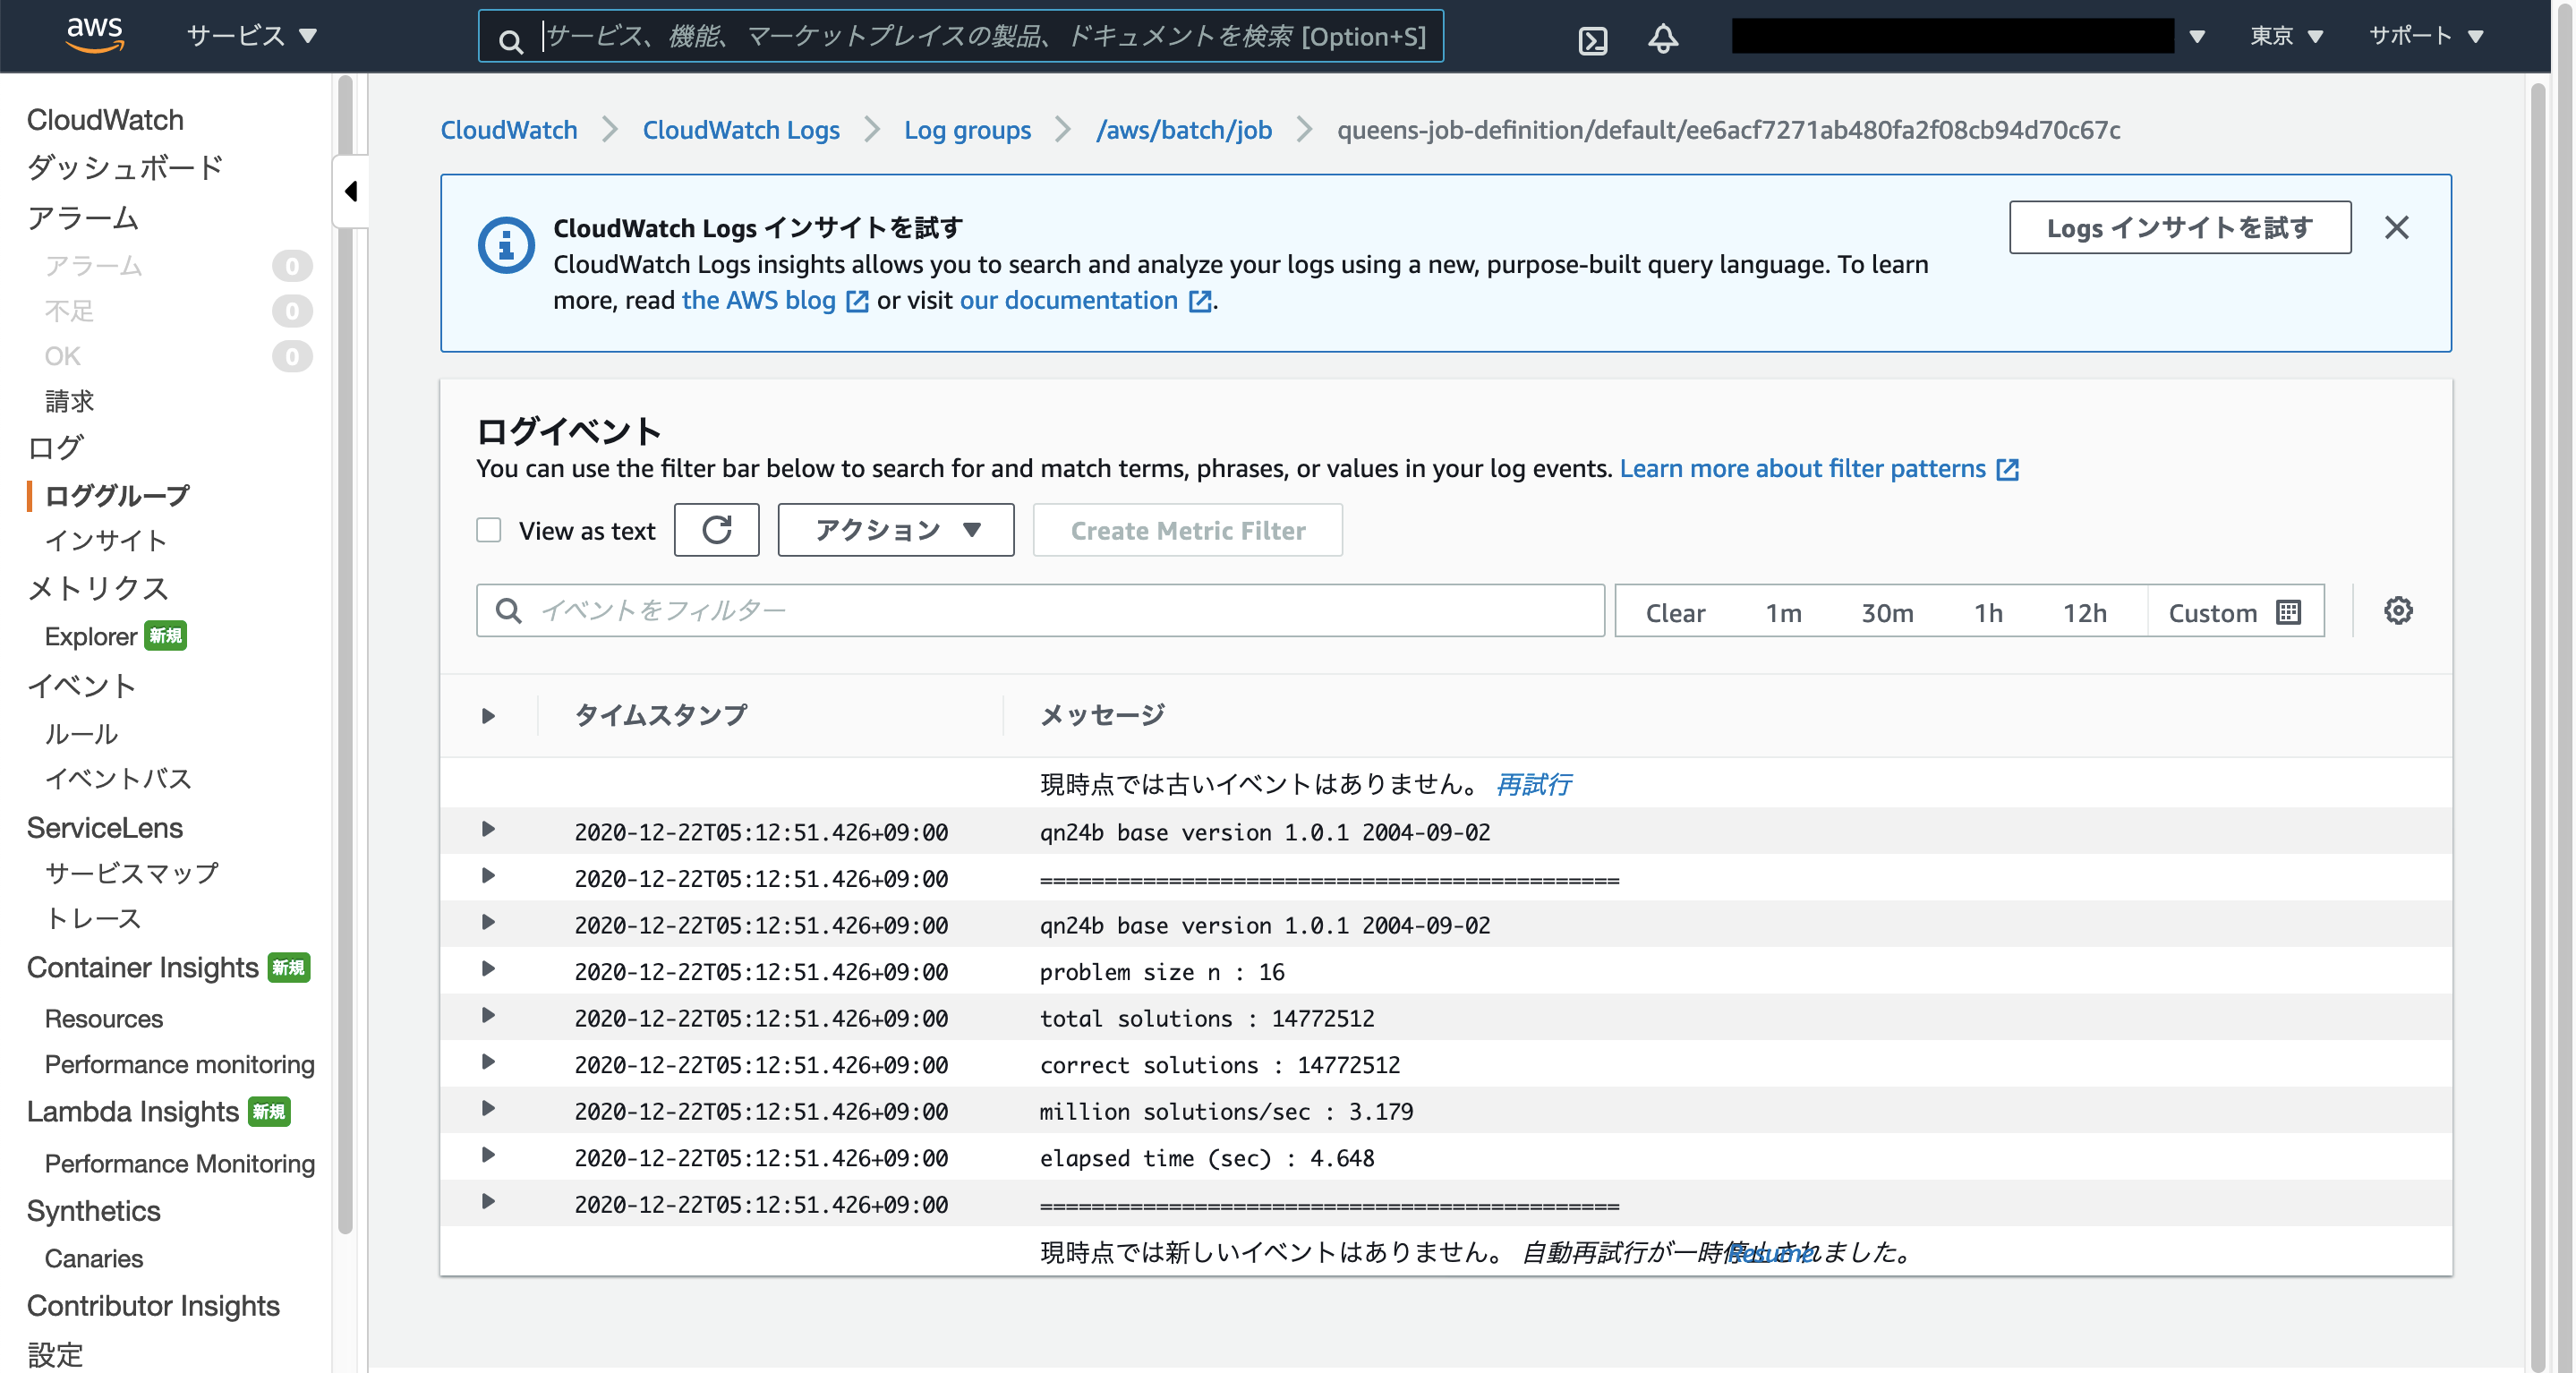Open the サービス dropdown menu
This screenshot has height=1373, width=2576.
(x=252, y=36)
